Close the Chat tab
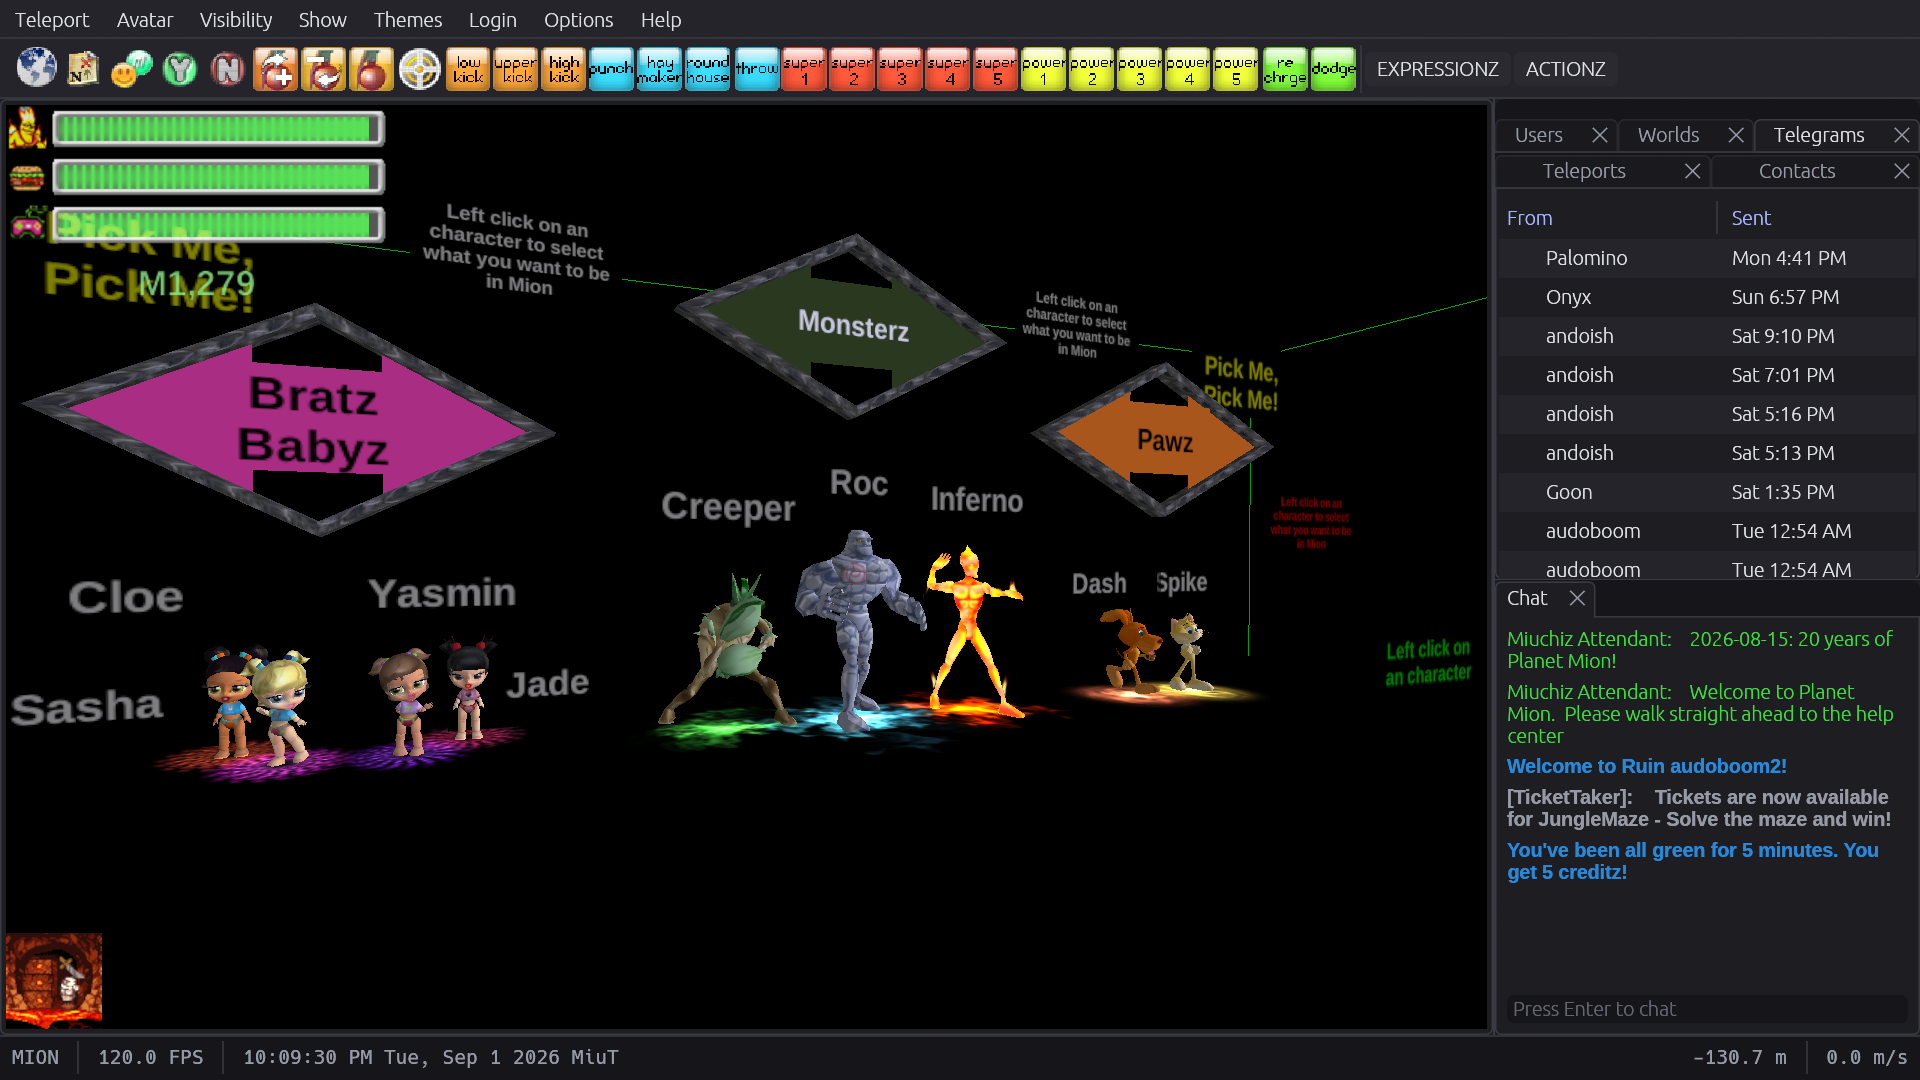 (1577, 598)
